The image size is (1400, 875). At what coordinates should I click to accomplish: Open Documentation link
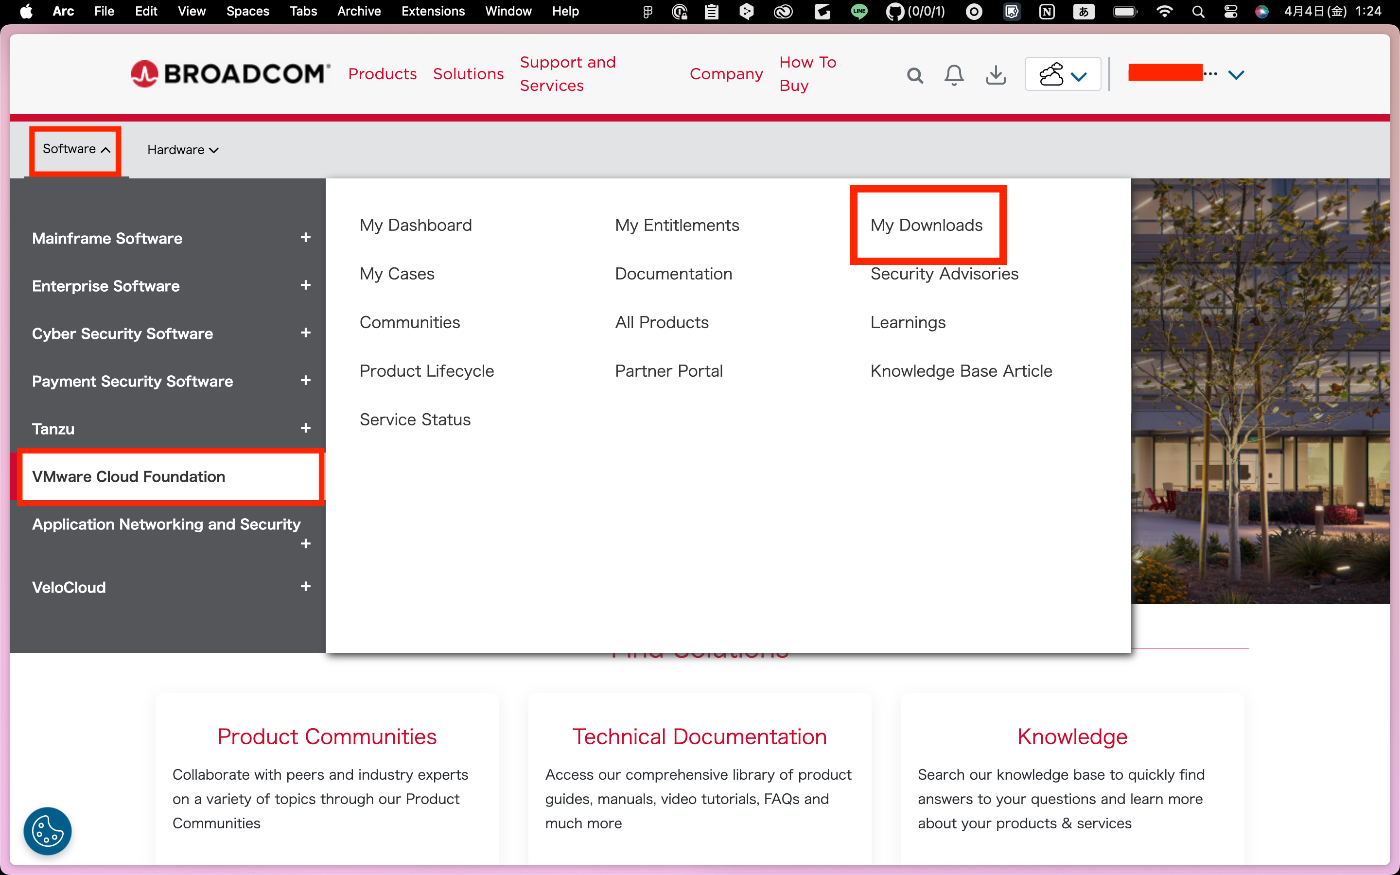[x=674, y=274]
